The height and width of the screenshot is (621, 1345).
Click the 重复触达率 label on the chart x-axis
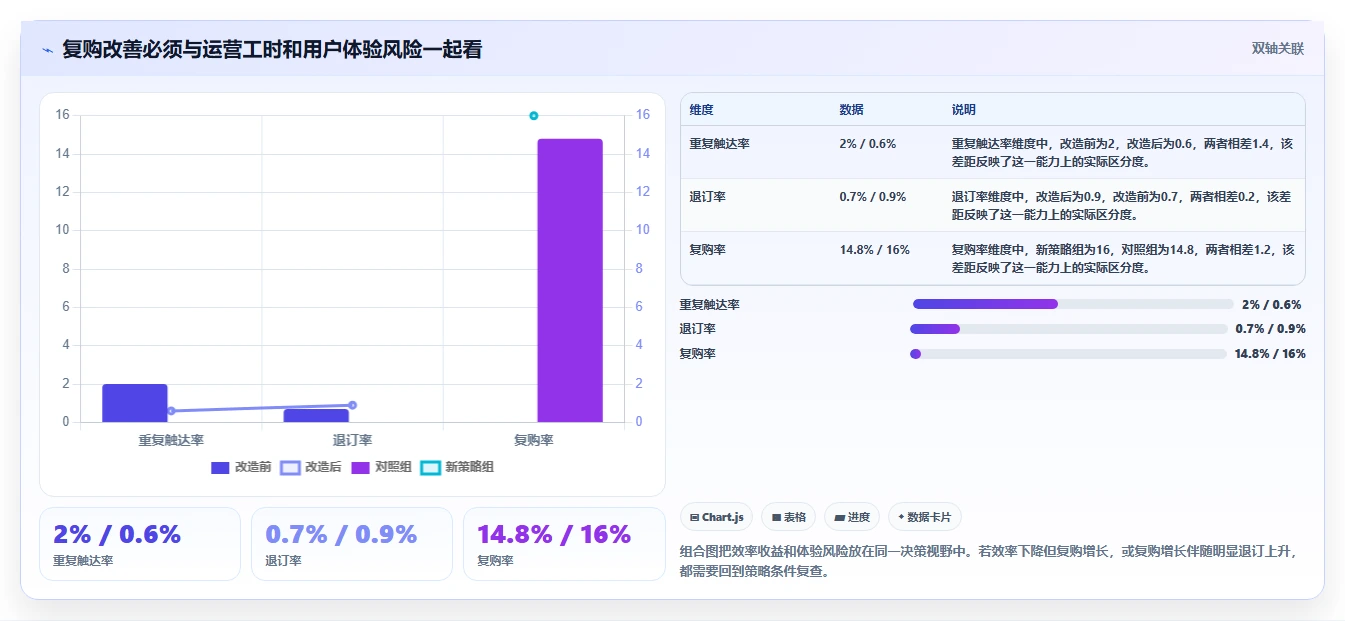pyautogui.click(x=171, y=440)
